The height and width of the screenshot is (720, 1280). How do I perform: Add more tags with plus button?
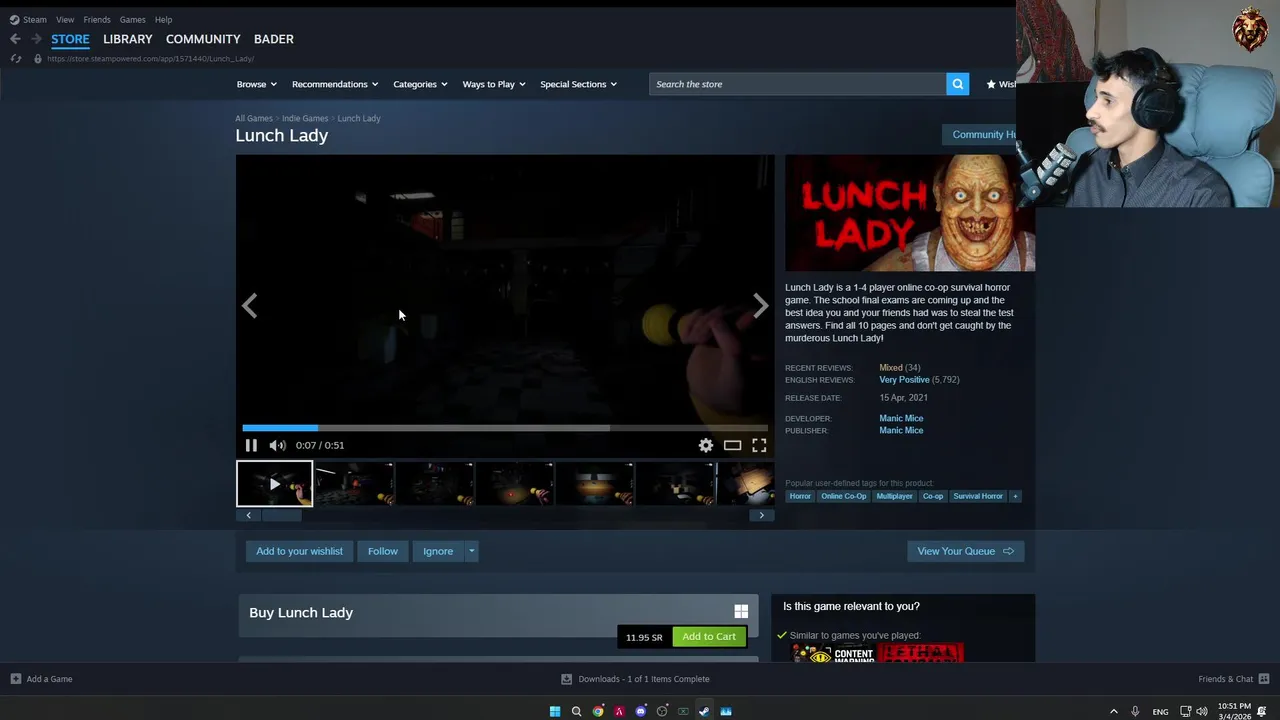1015,496
